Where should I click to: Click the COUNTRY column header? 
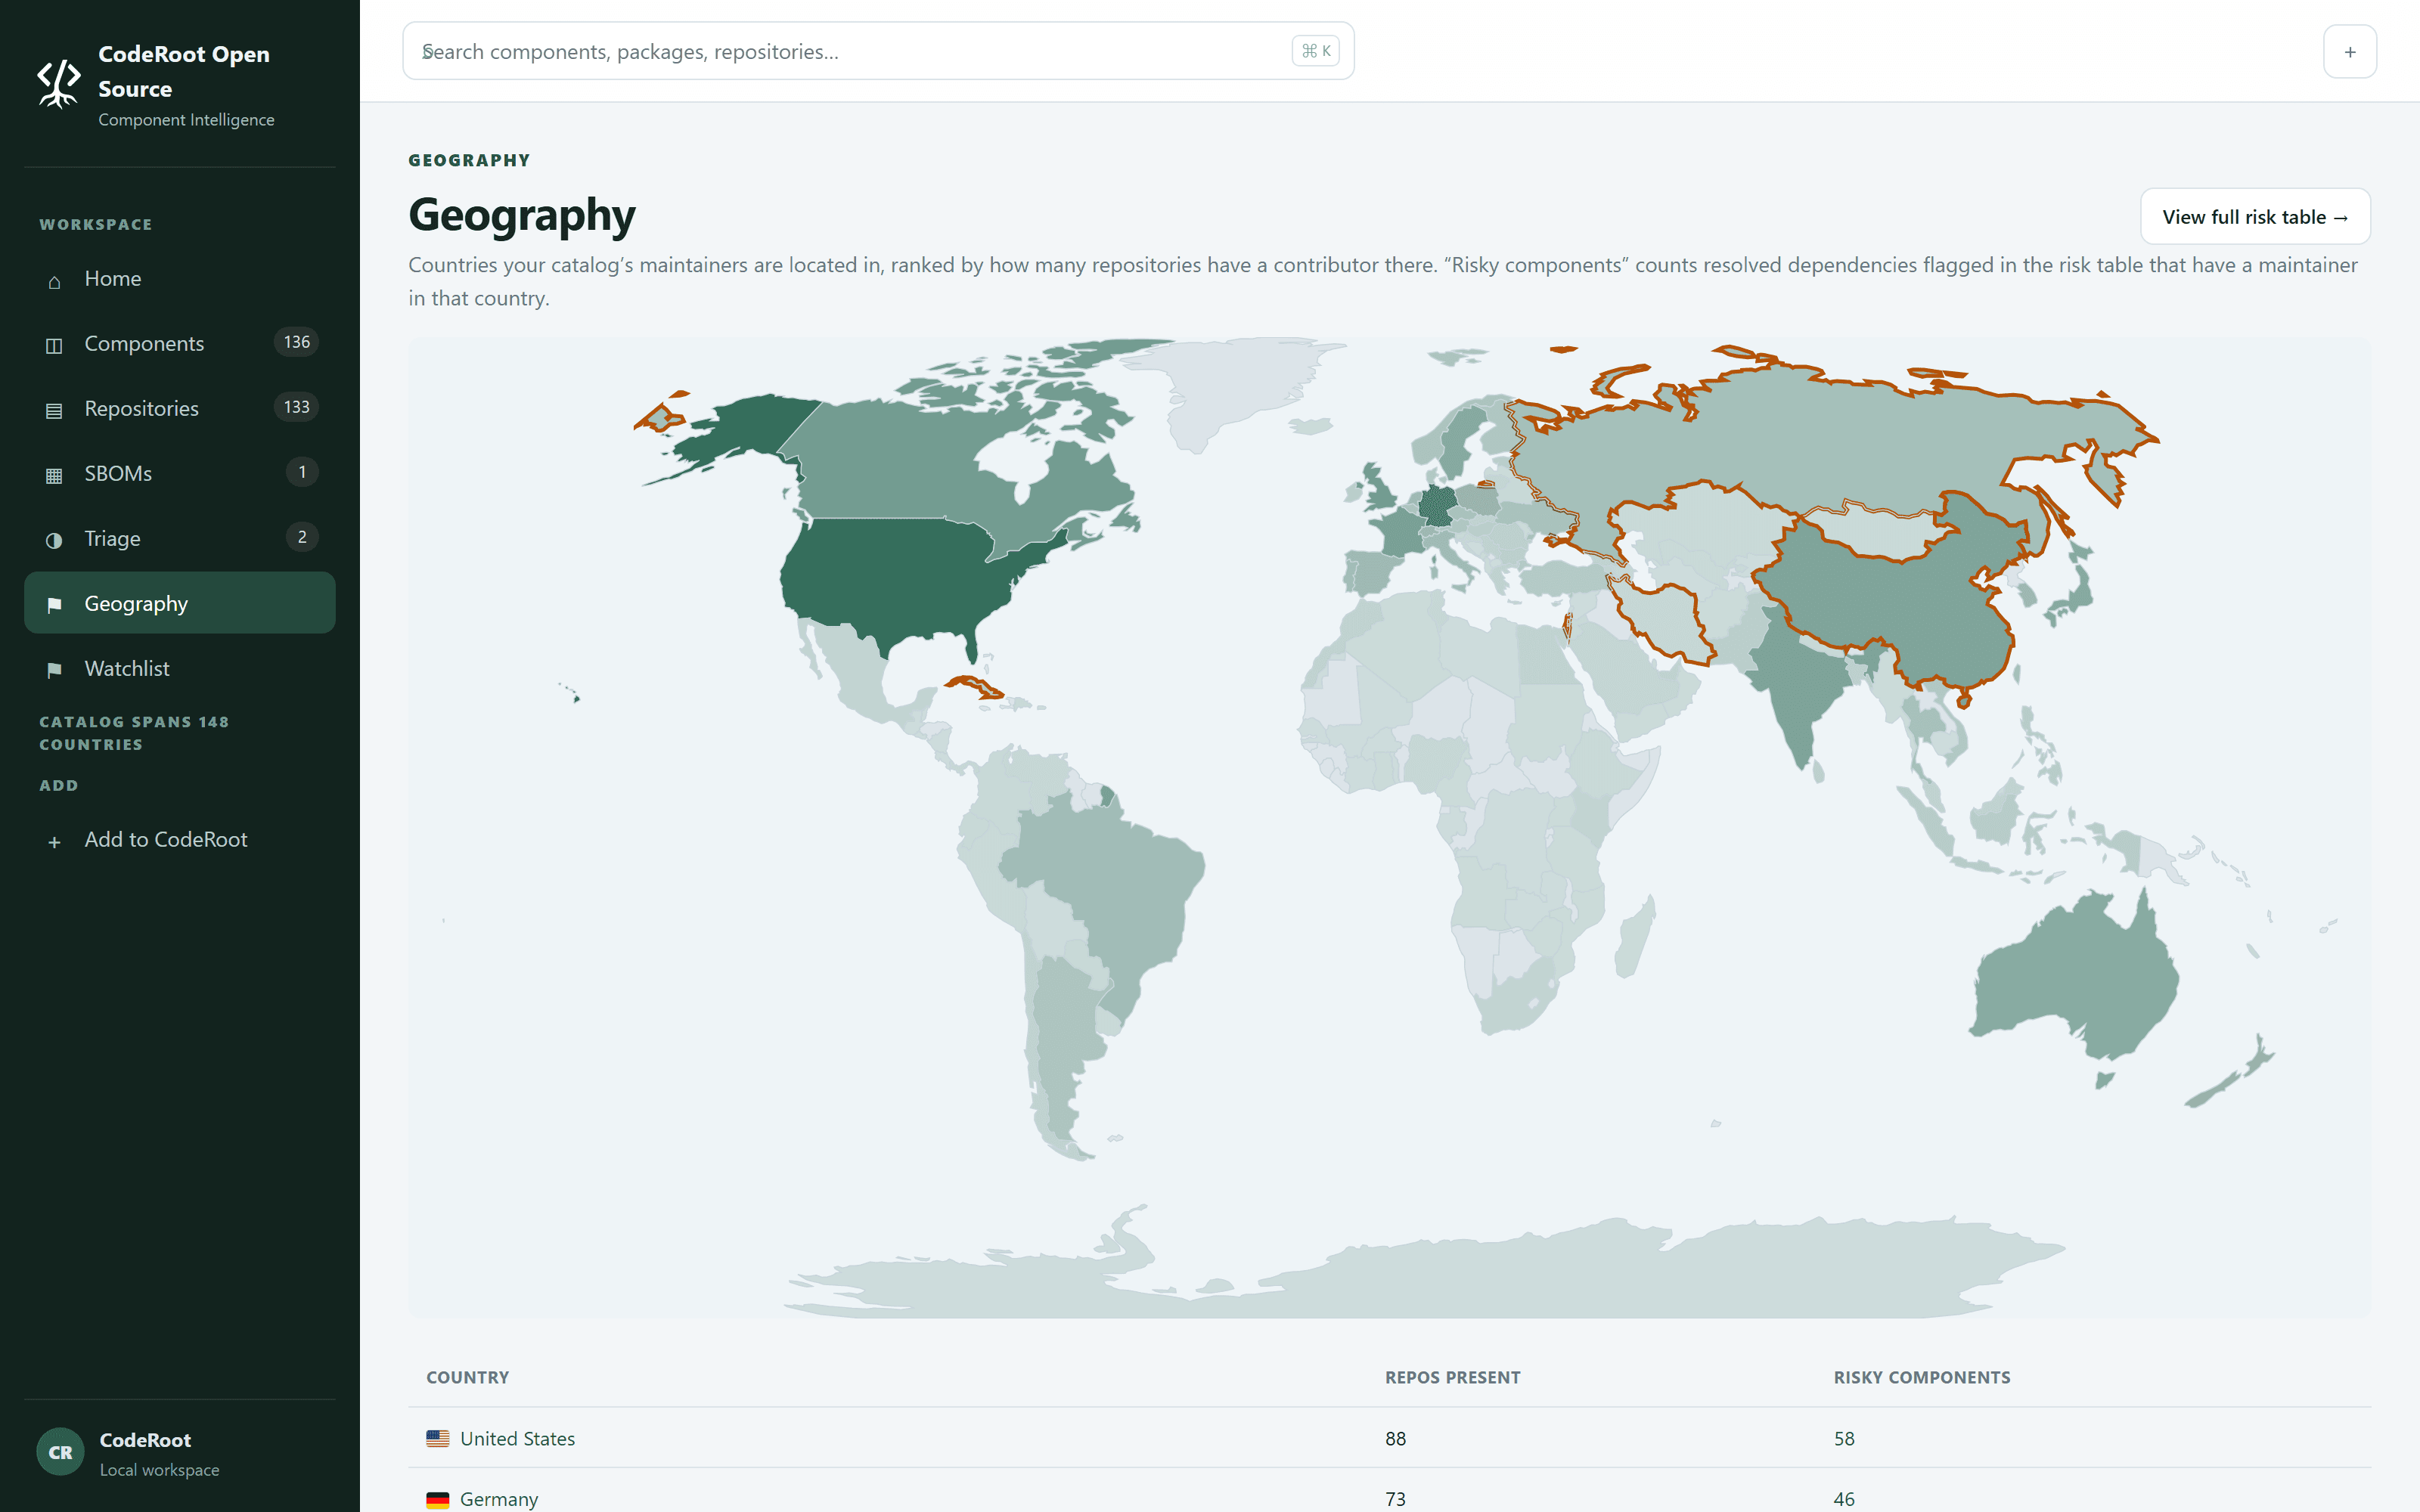point(468,1377)
